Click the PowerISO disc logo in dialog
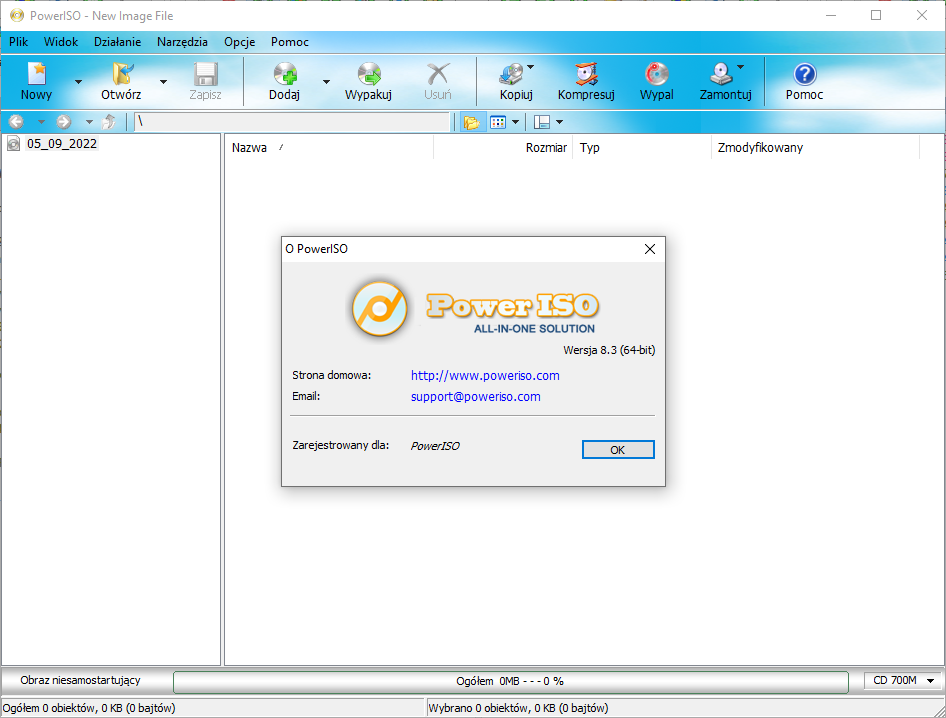This screenshot has height=718, width=946. coord(380,308)
